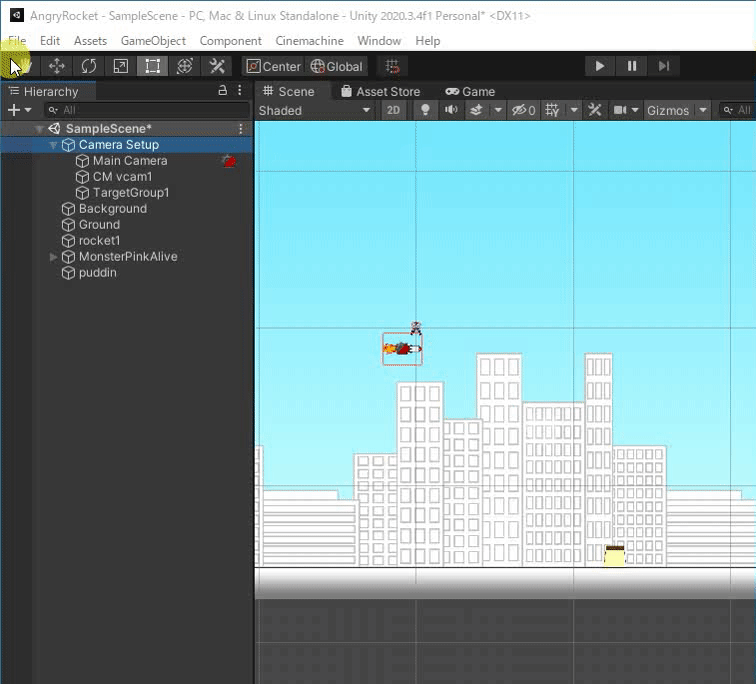Activate the Rect Transform tool

[152, 66]
